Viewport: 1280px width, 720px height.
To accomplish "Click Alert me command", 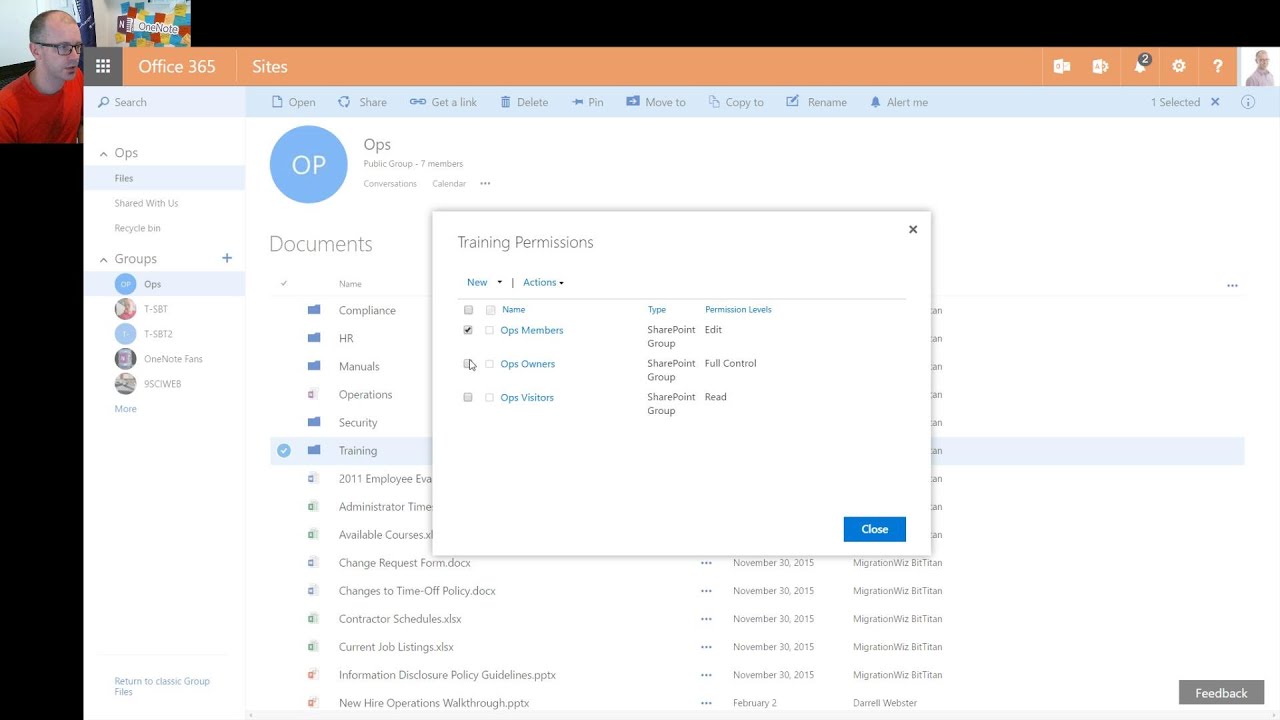I will point(898,102).
